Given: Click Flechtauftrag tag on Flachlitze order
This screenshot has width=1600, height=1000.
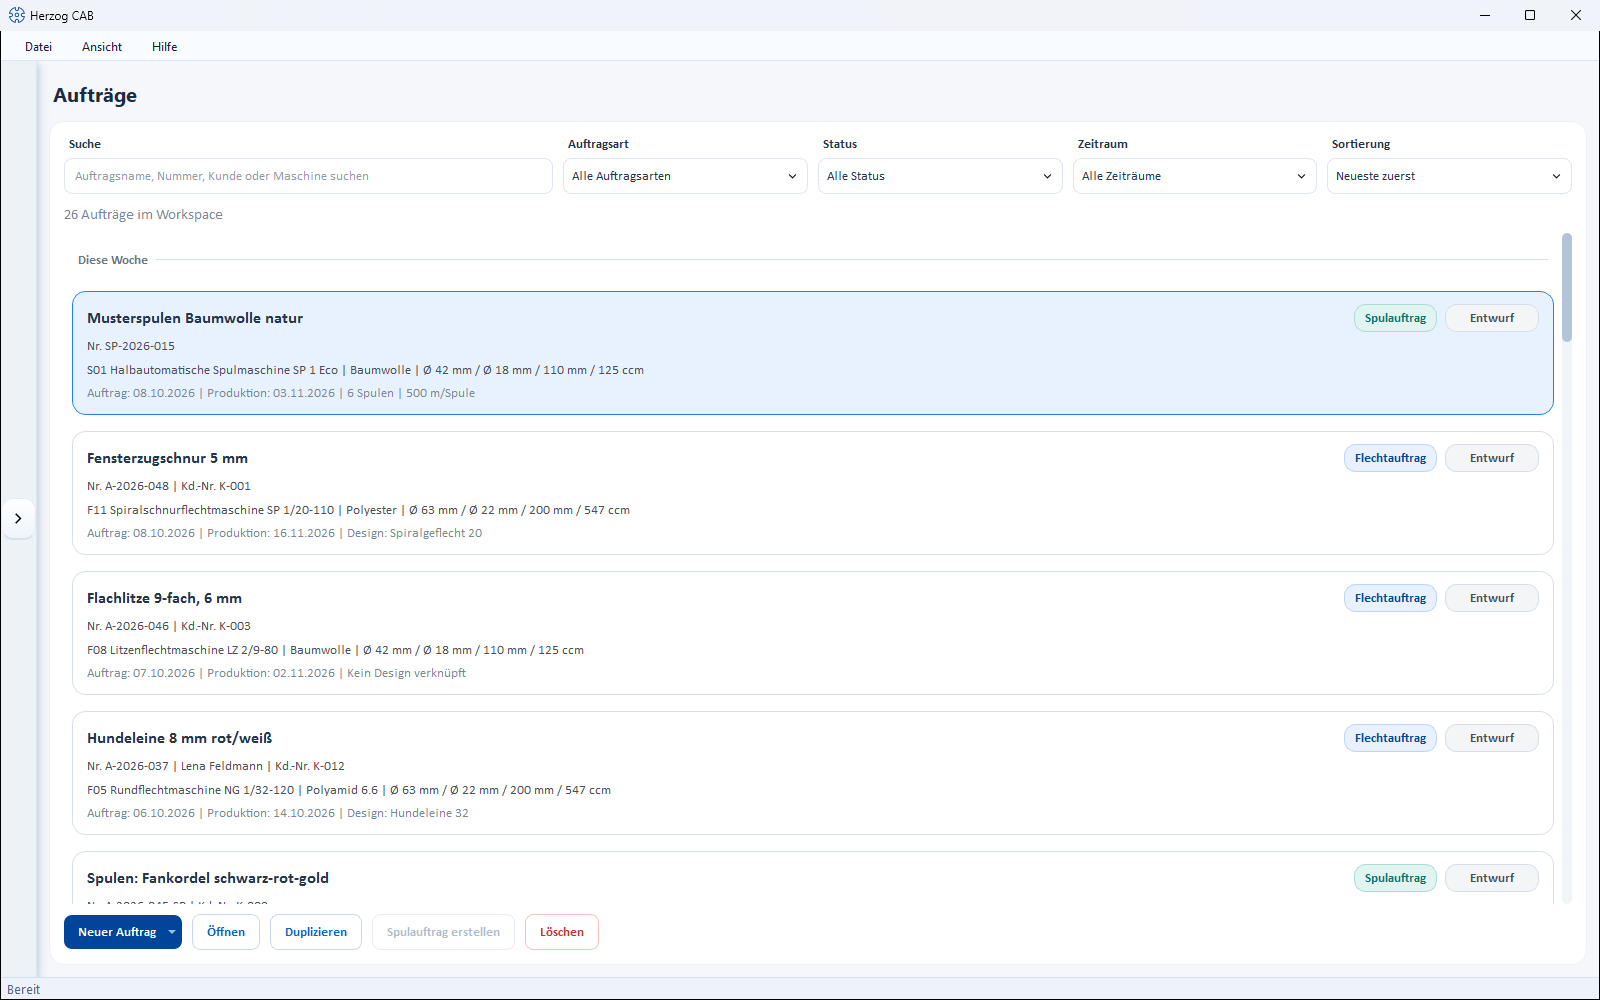Looking at the screenshot, I should pyautogui.click(x=1390, y=598).
